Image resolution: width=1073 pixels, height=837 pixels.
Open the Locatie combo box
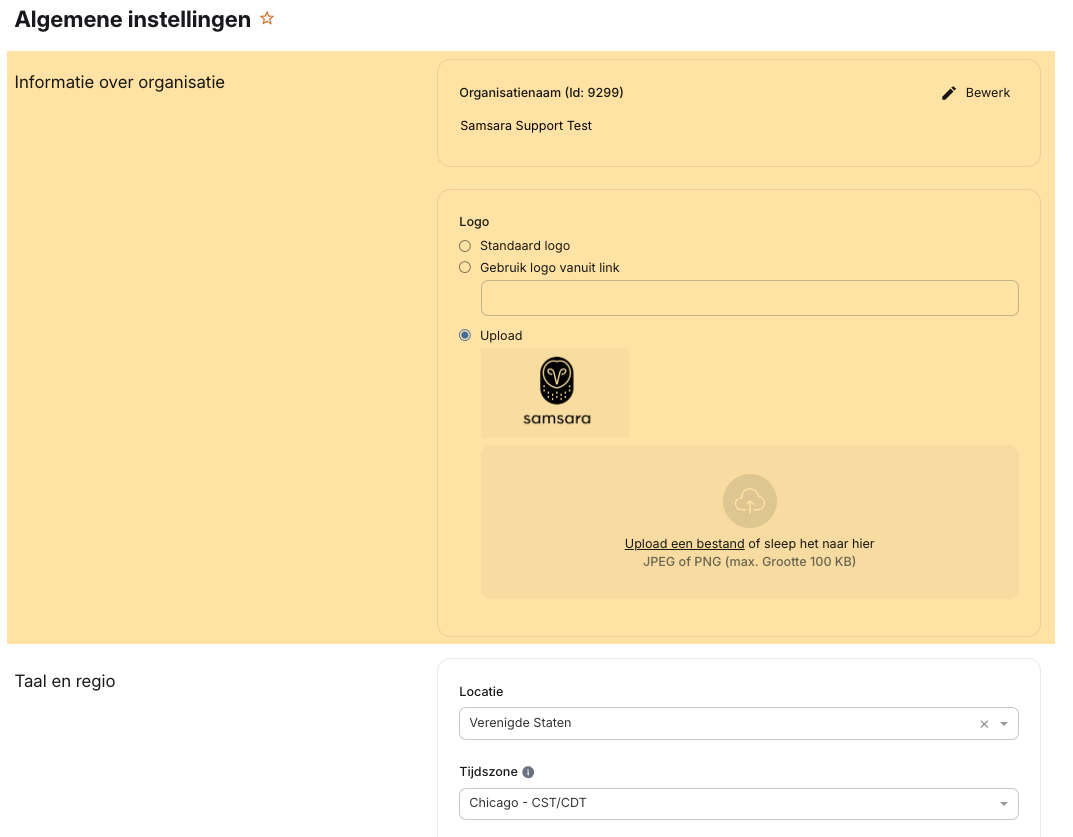(738, 723)
